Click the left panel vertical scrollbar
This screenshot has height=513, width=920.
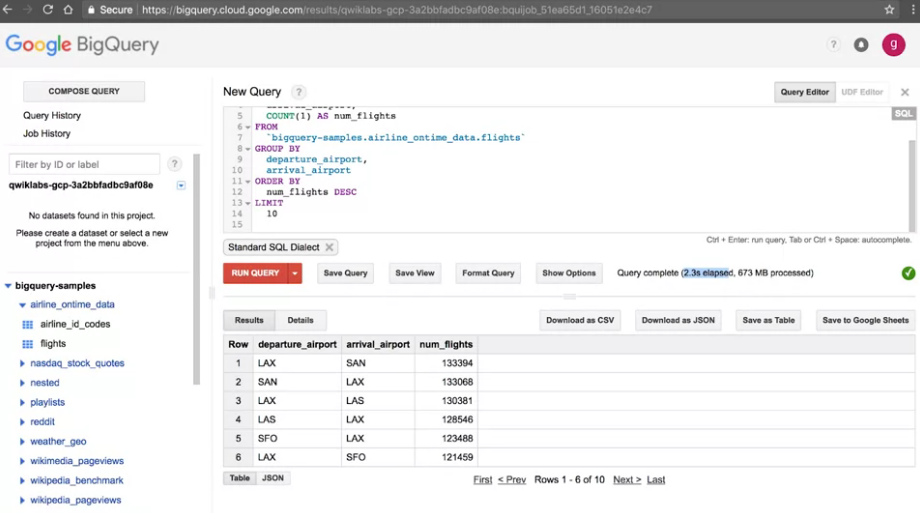[197, 269]
